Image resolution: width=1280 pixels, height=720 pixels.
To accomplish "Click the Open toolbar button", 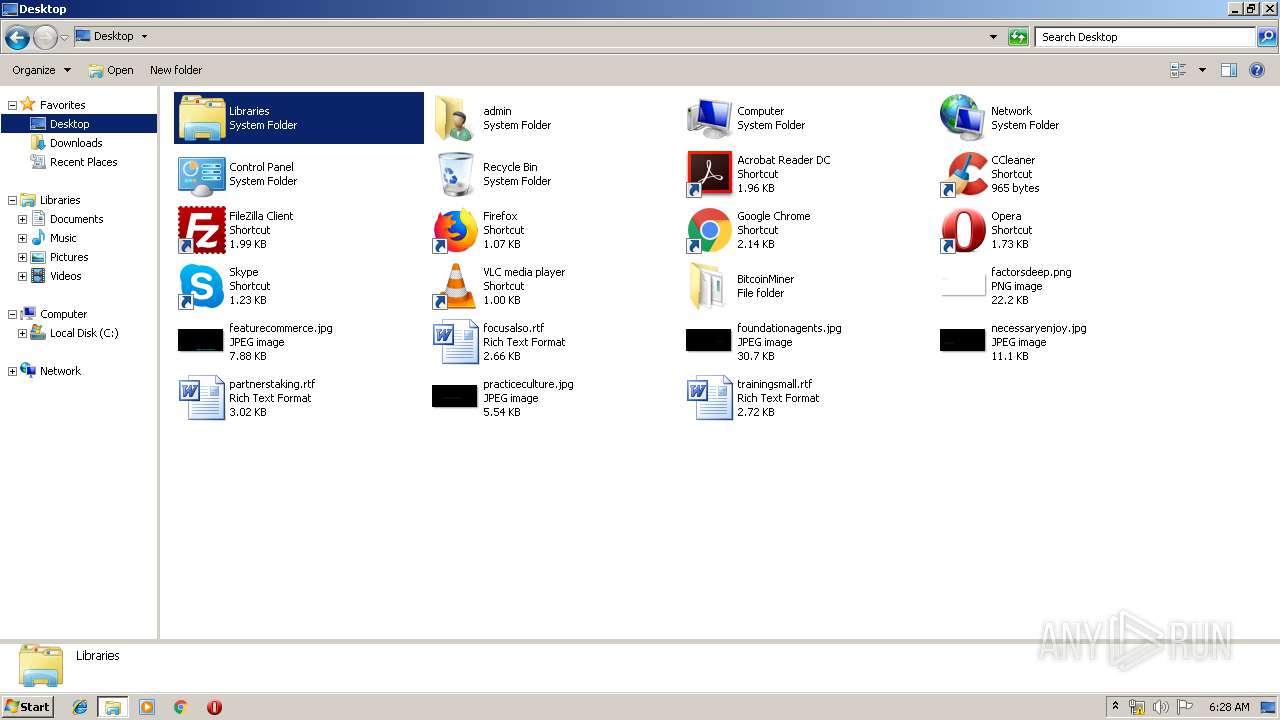I will 110,70.
